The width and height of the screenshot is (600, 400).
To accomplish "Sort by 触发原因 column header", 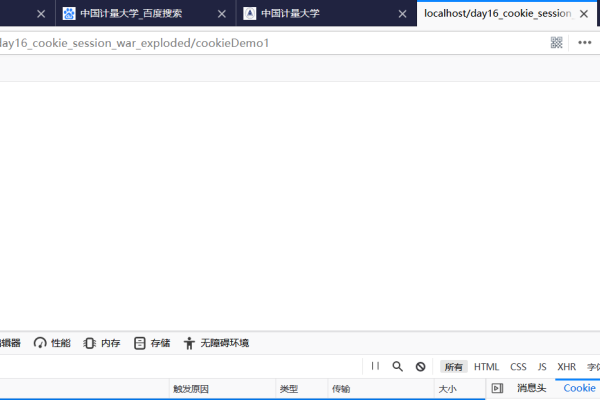I will 222,389.
